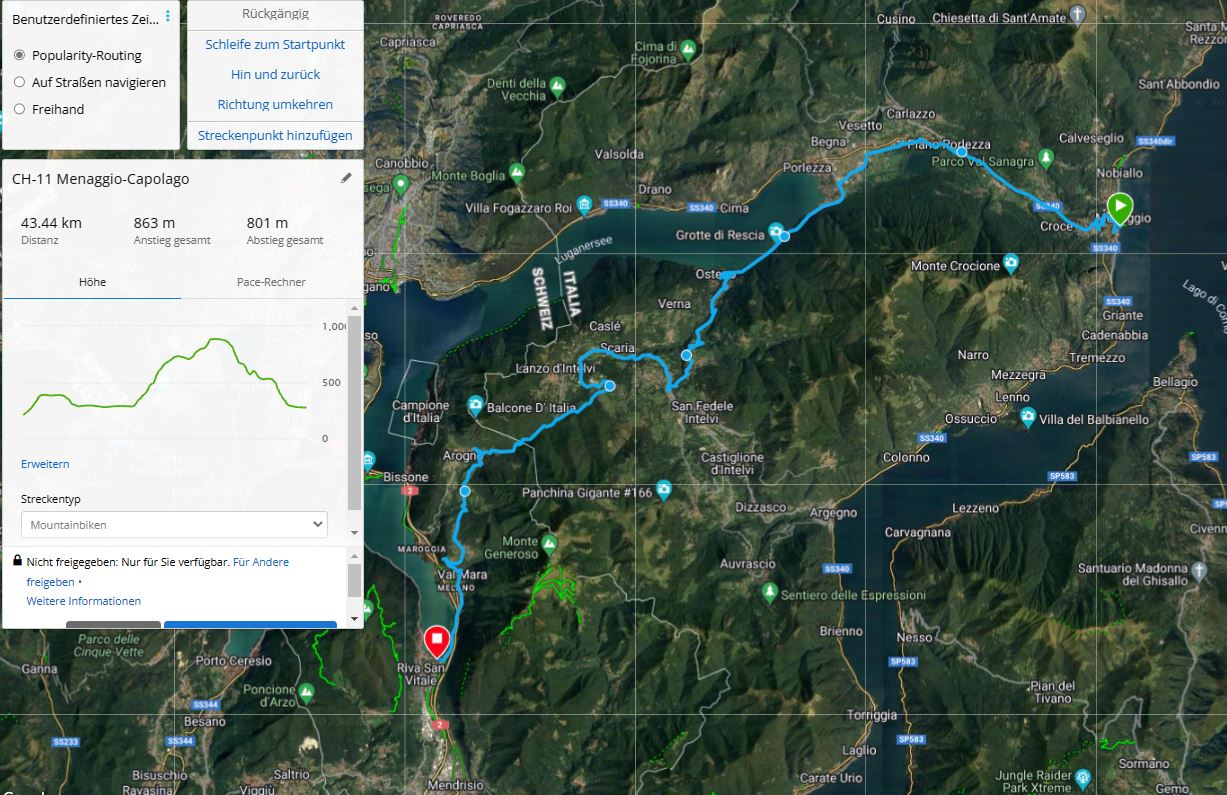Click Grotte di Rescia camera icon

775,235
